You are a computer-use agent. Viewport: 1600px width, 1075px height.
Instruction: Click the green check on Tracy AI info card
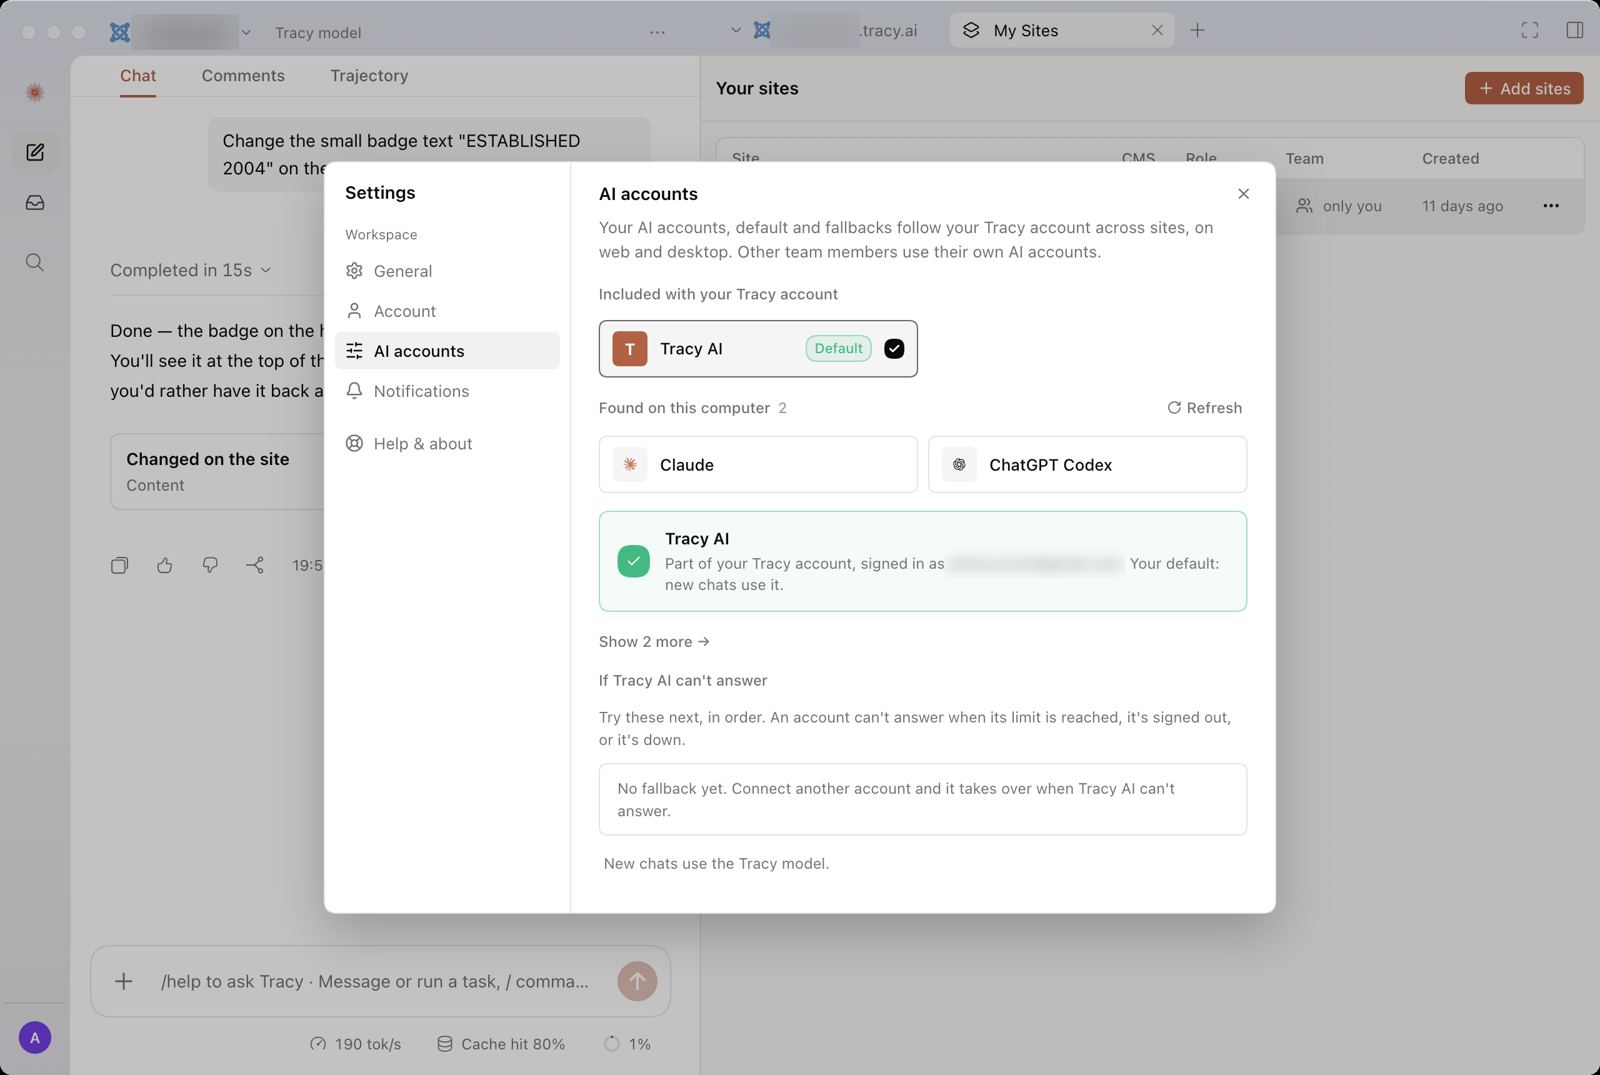[x=633, y=561]
